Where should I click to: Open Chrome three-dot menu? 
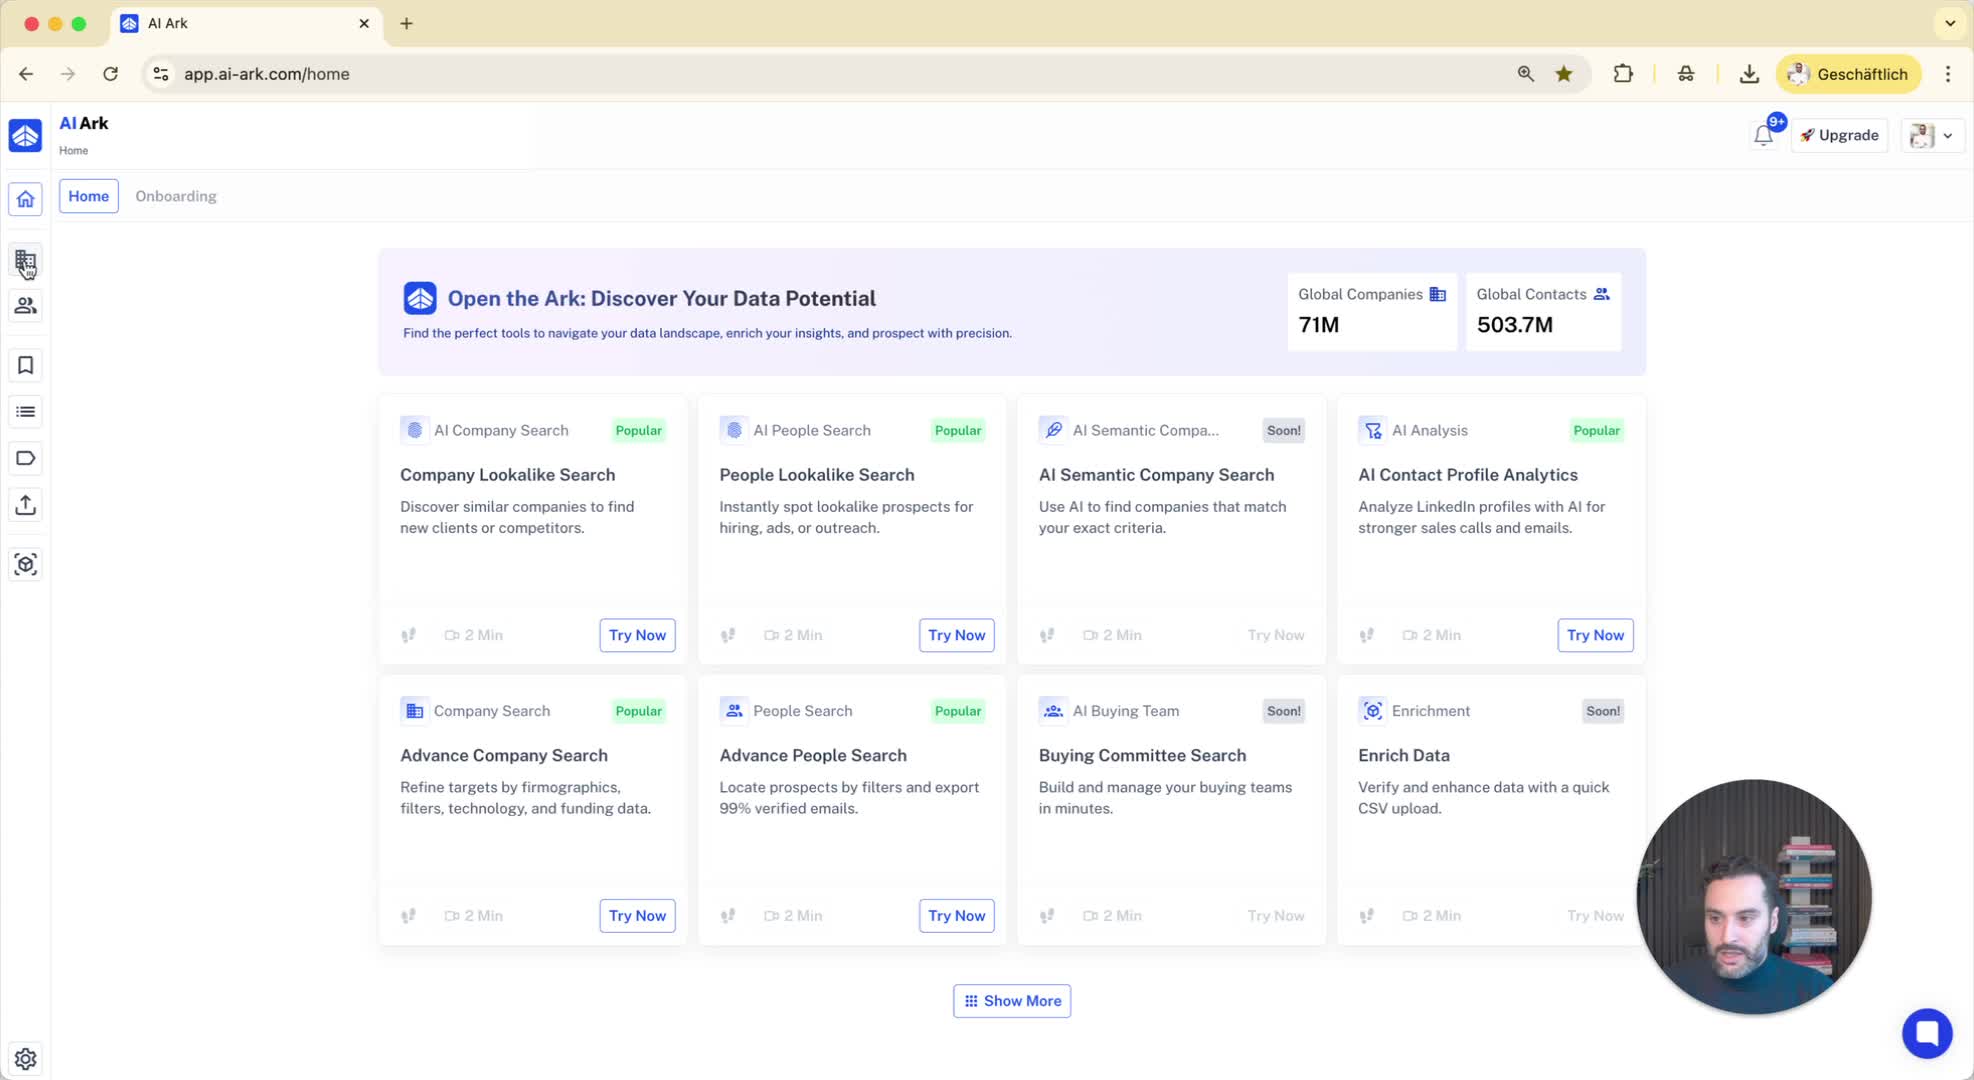pyautogui.click(x=1947, y=74)
